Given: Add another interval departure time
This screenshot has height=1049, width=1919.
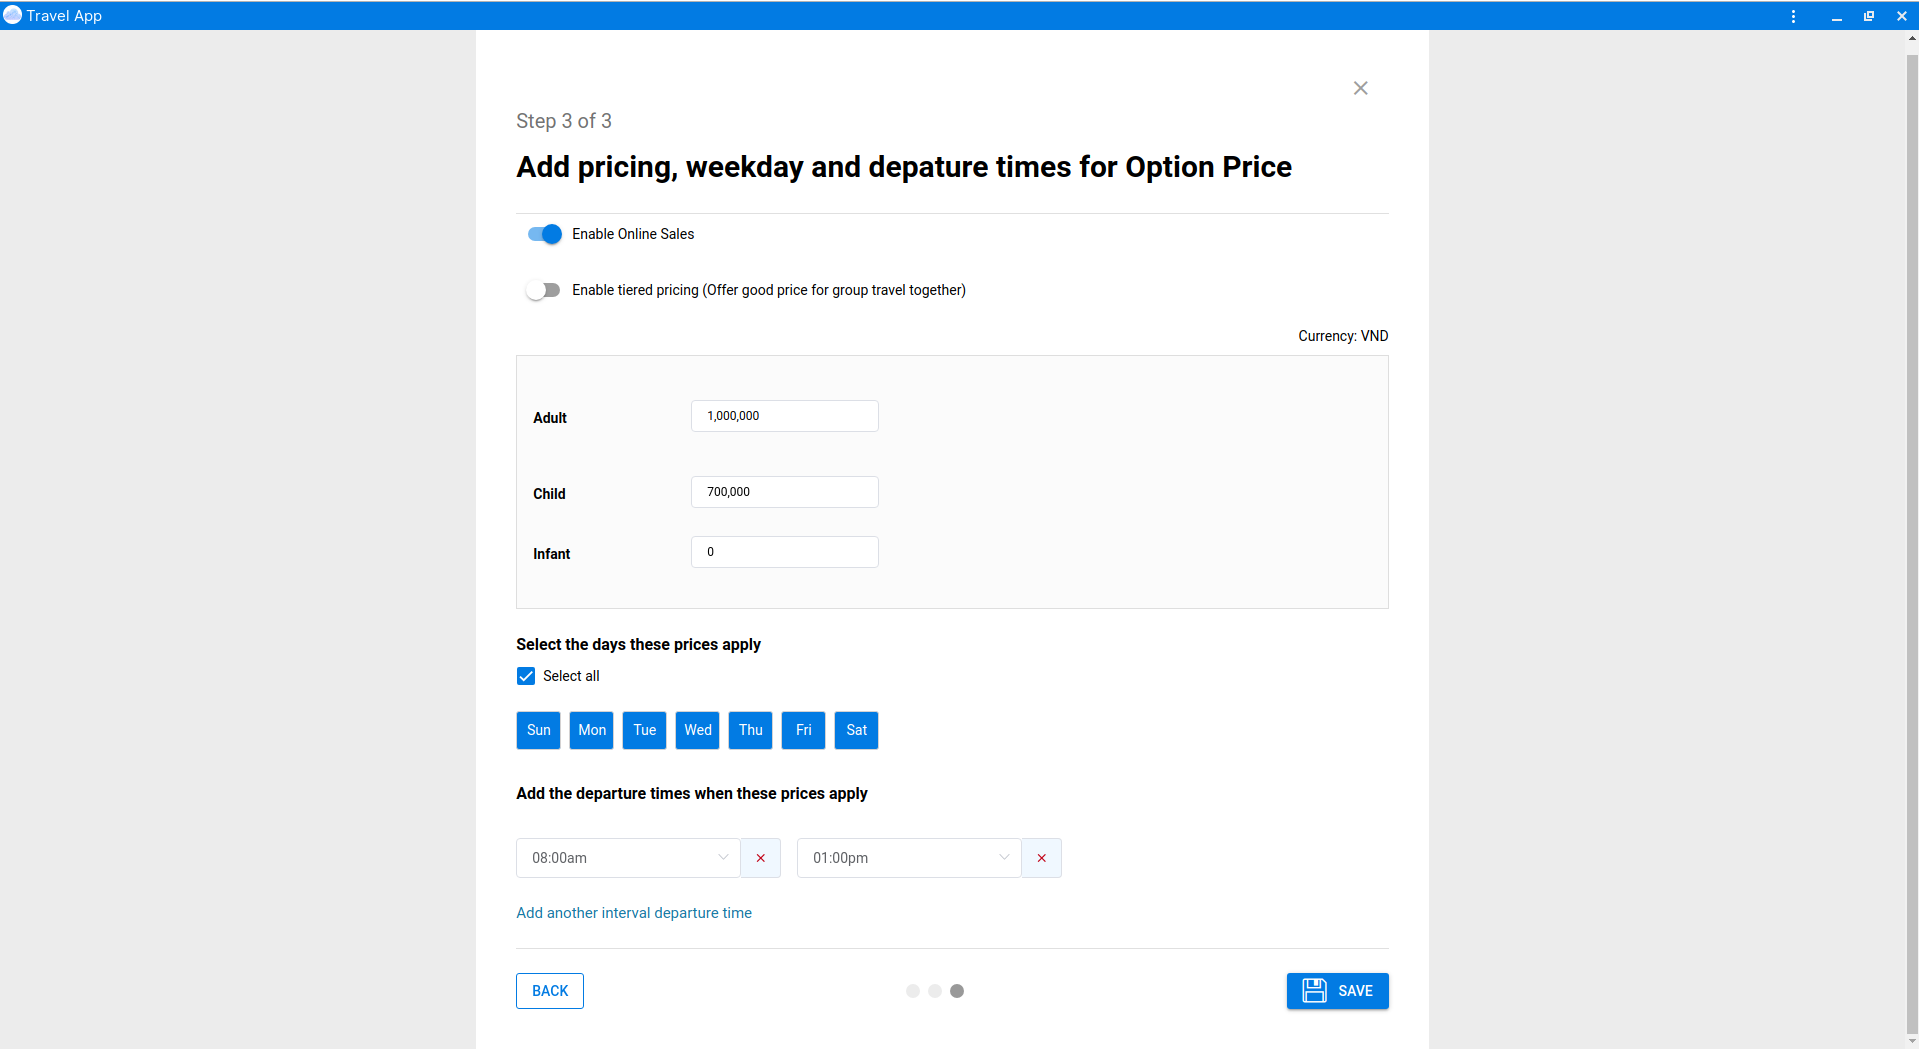Looking at the screenshot, I should [x=633, y=912].
